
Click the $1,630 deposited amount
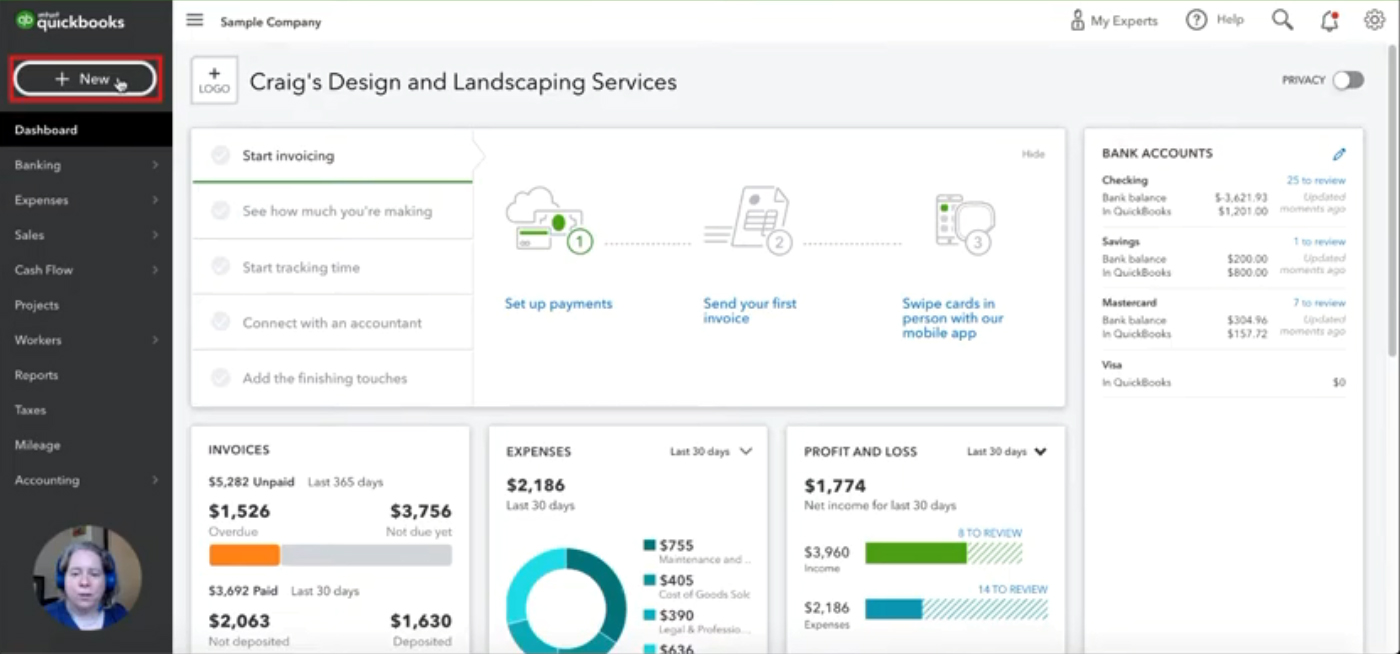[421, 621]
